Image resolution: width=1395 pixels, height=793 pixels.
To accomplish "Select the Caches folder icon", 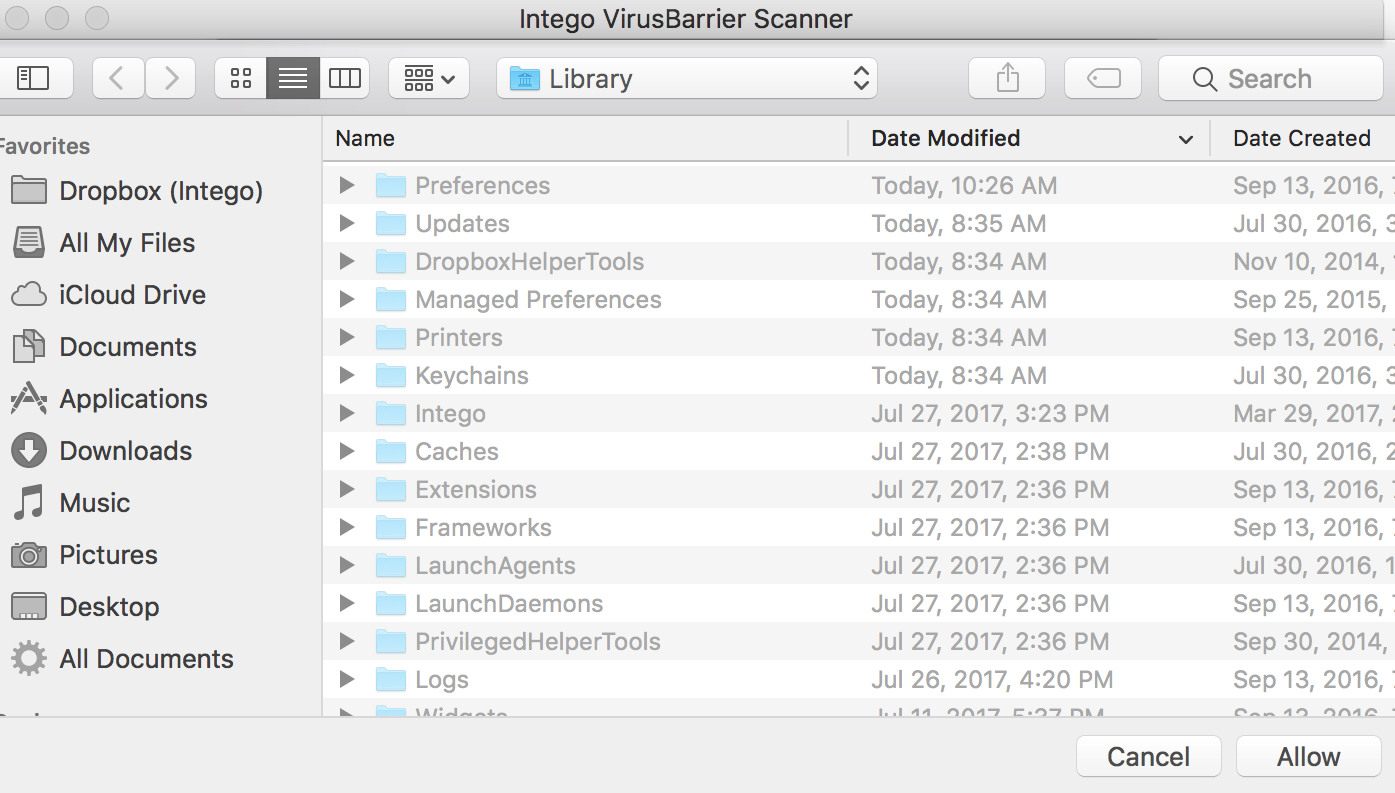I will 390,451.
